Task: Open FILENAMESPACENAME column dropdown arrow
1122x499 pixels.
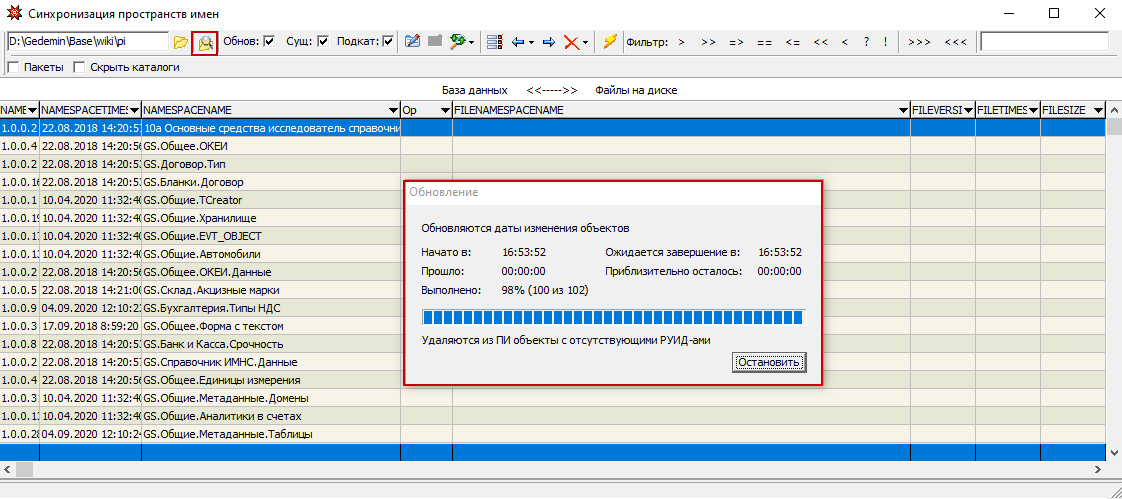Action: tap(902, 110)
